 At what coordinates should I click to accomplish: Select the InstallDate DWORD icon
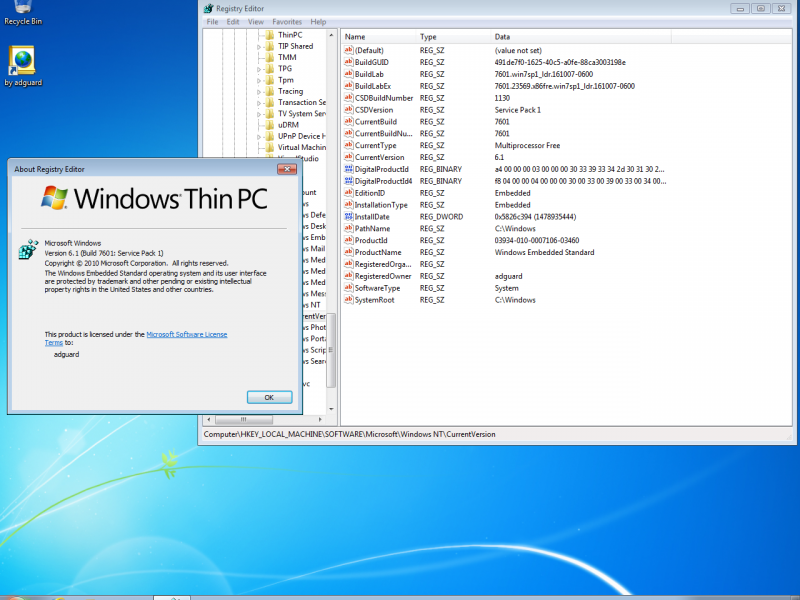coord(348,217)
